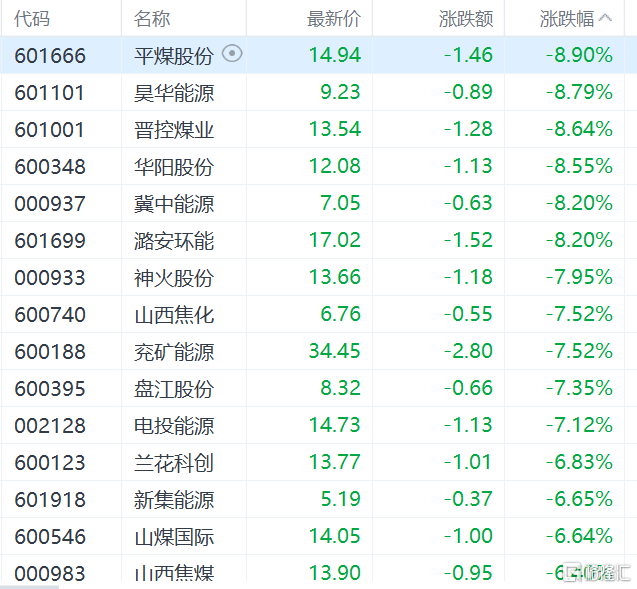Sort by 名称 column header

point(152,19)
